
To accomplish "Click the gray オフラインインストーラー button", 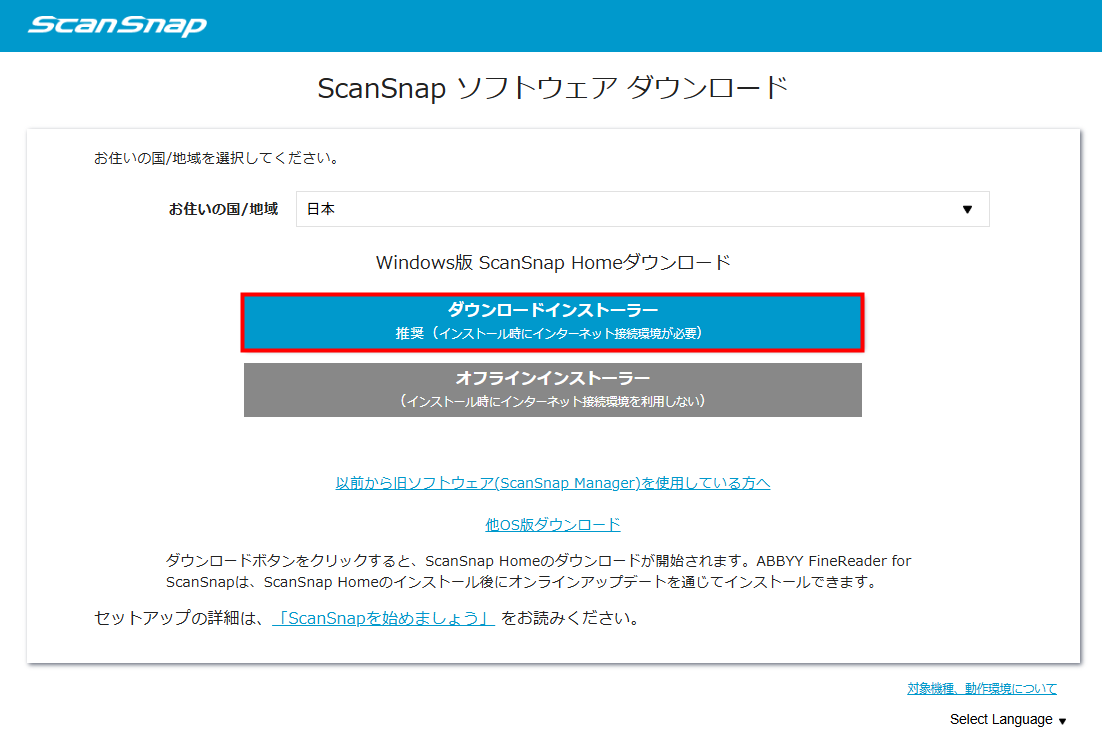I will (x=552, y=389).
